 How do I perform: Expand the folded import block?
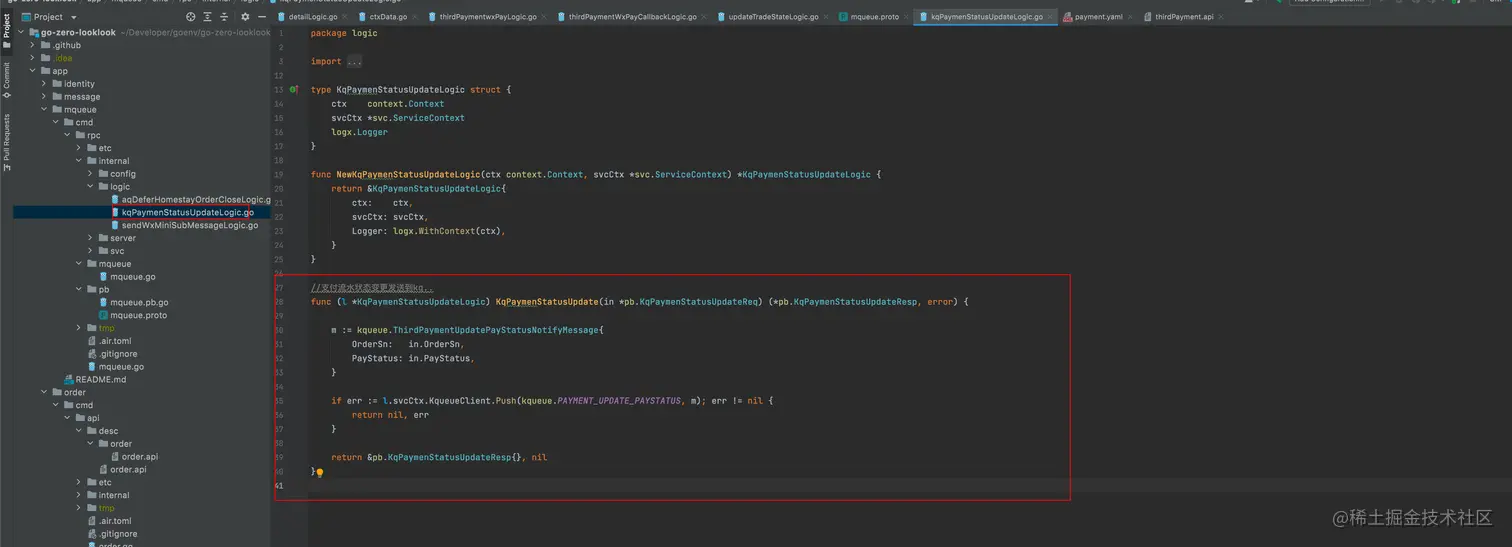point(354,62)
